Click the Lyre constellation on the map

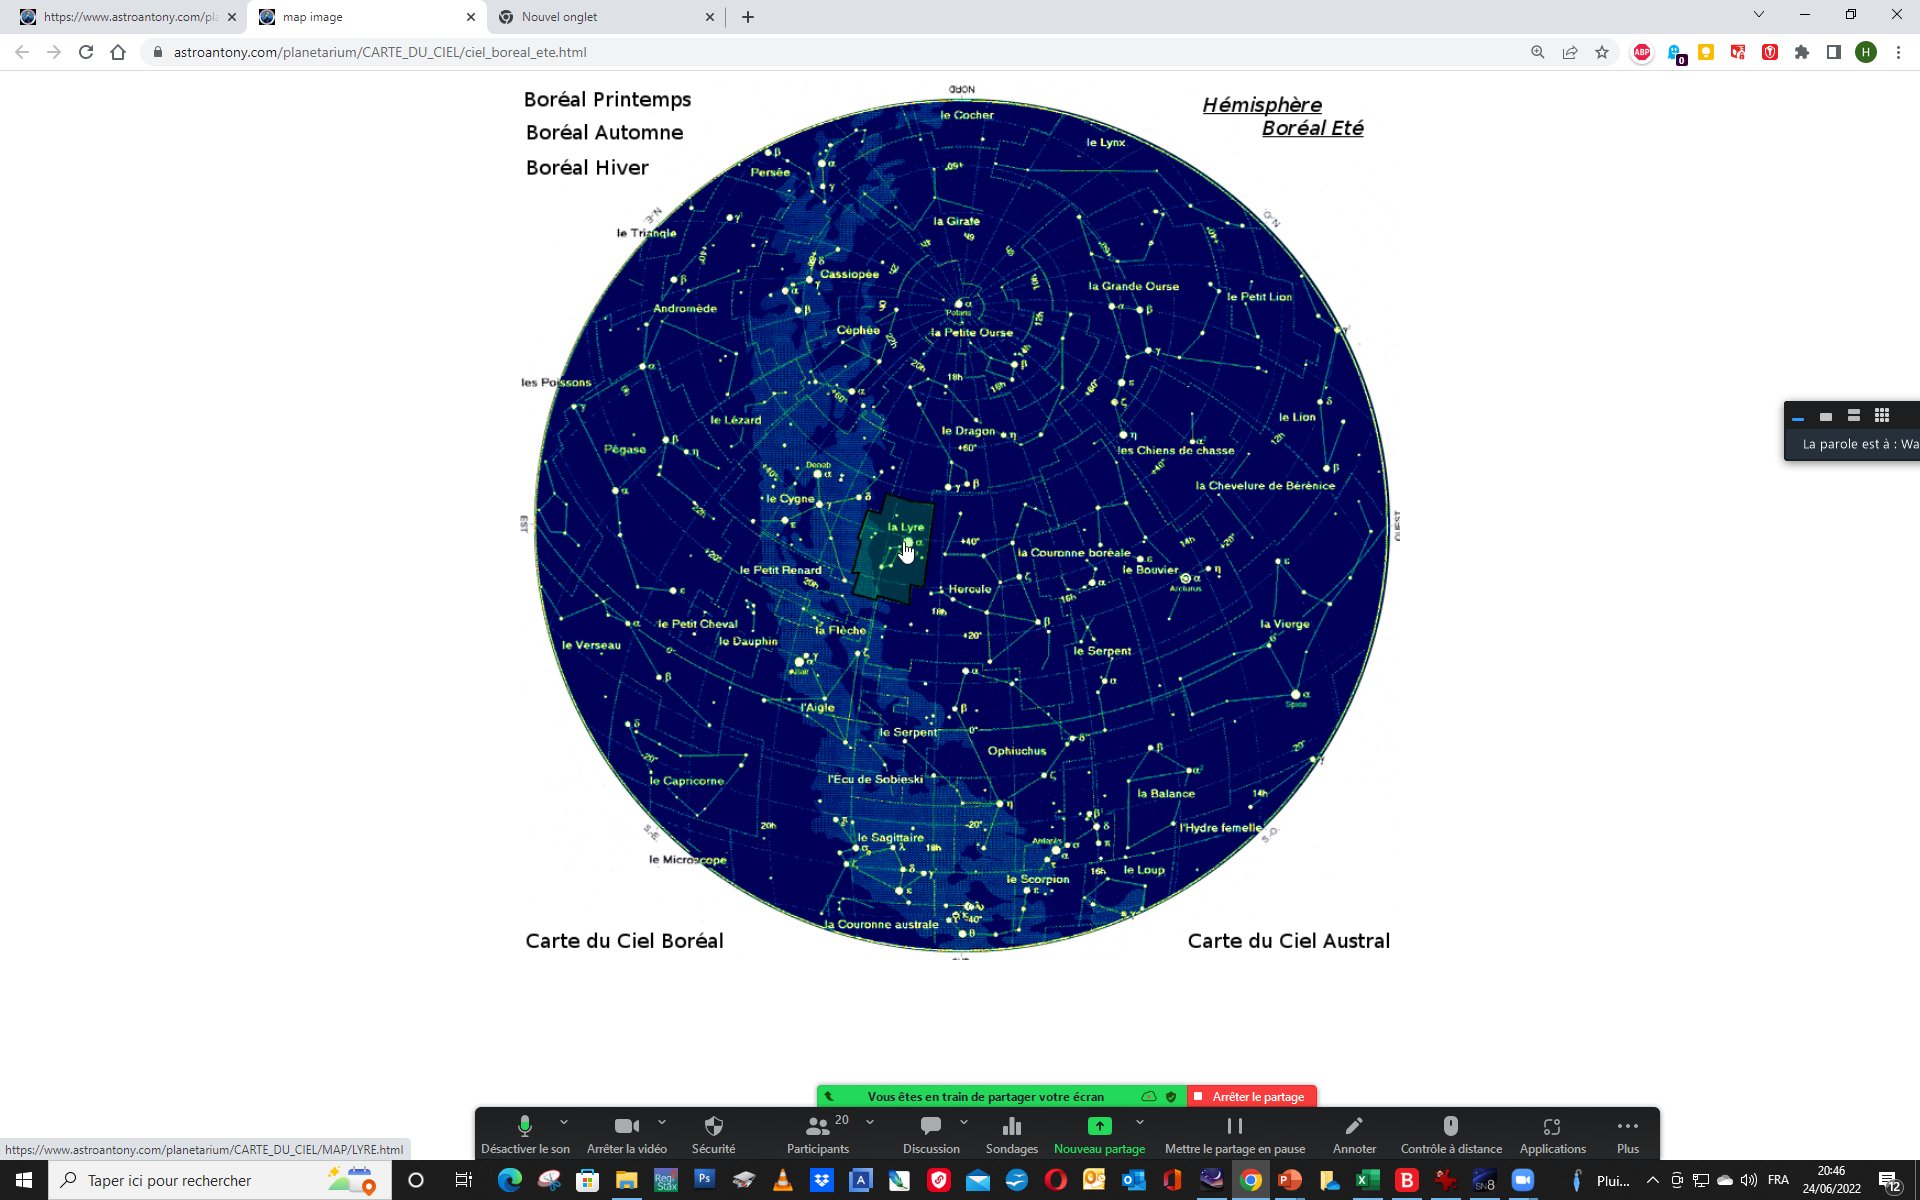click(893, 549)
